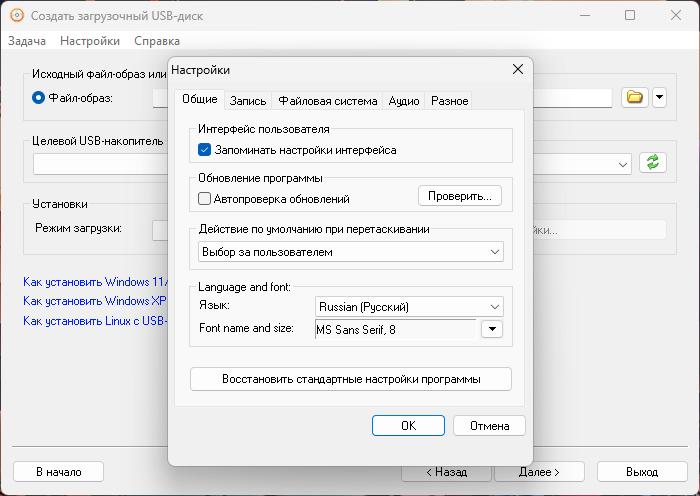Click the "Далее >" button
The height and width of the screenshot is (496, 700).
click(539, 471)
